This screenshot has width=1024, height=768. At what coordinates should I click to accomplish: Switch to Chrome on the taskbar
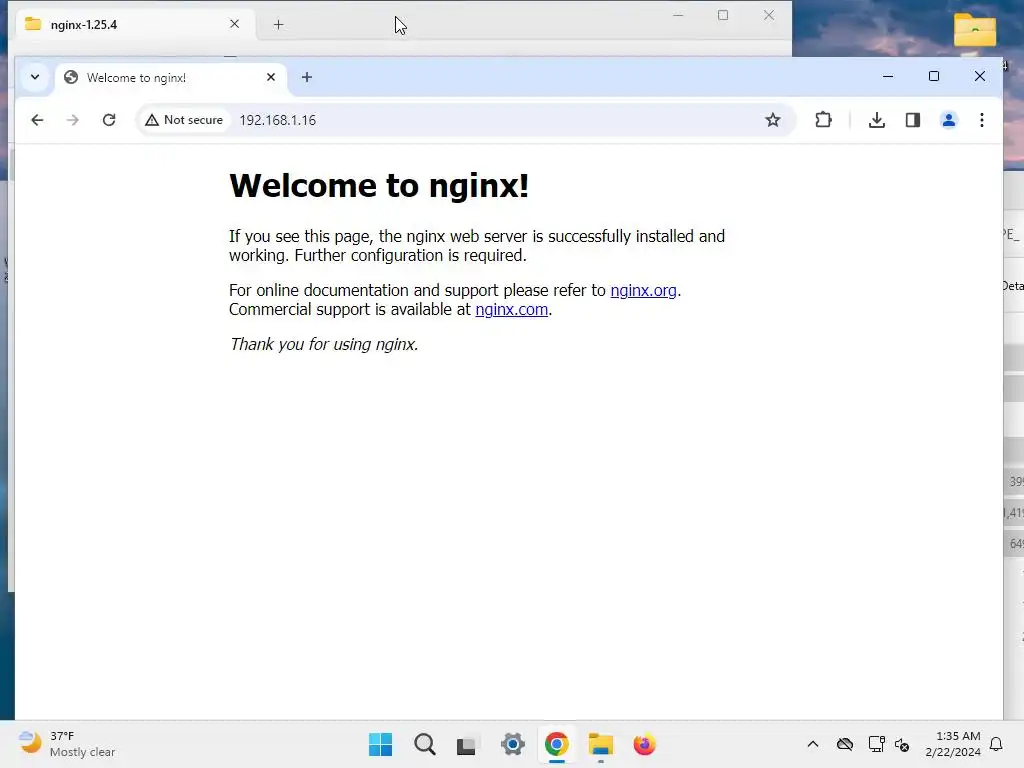point(556,744)
